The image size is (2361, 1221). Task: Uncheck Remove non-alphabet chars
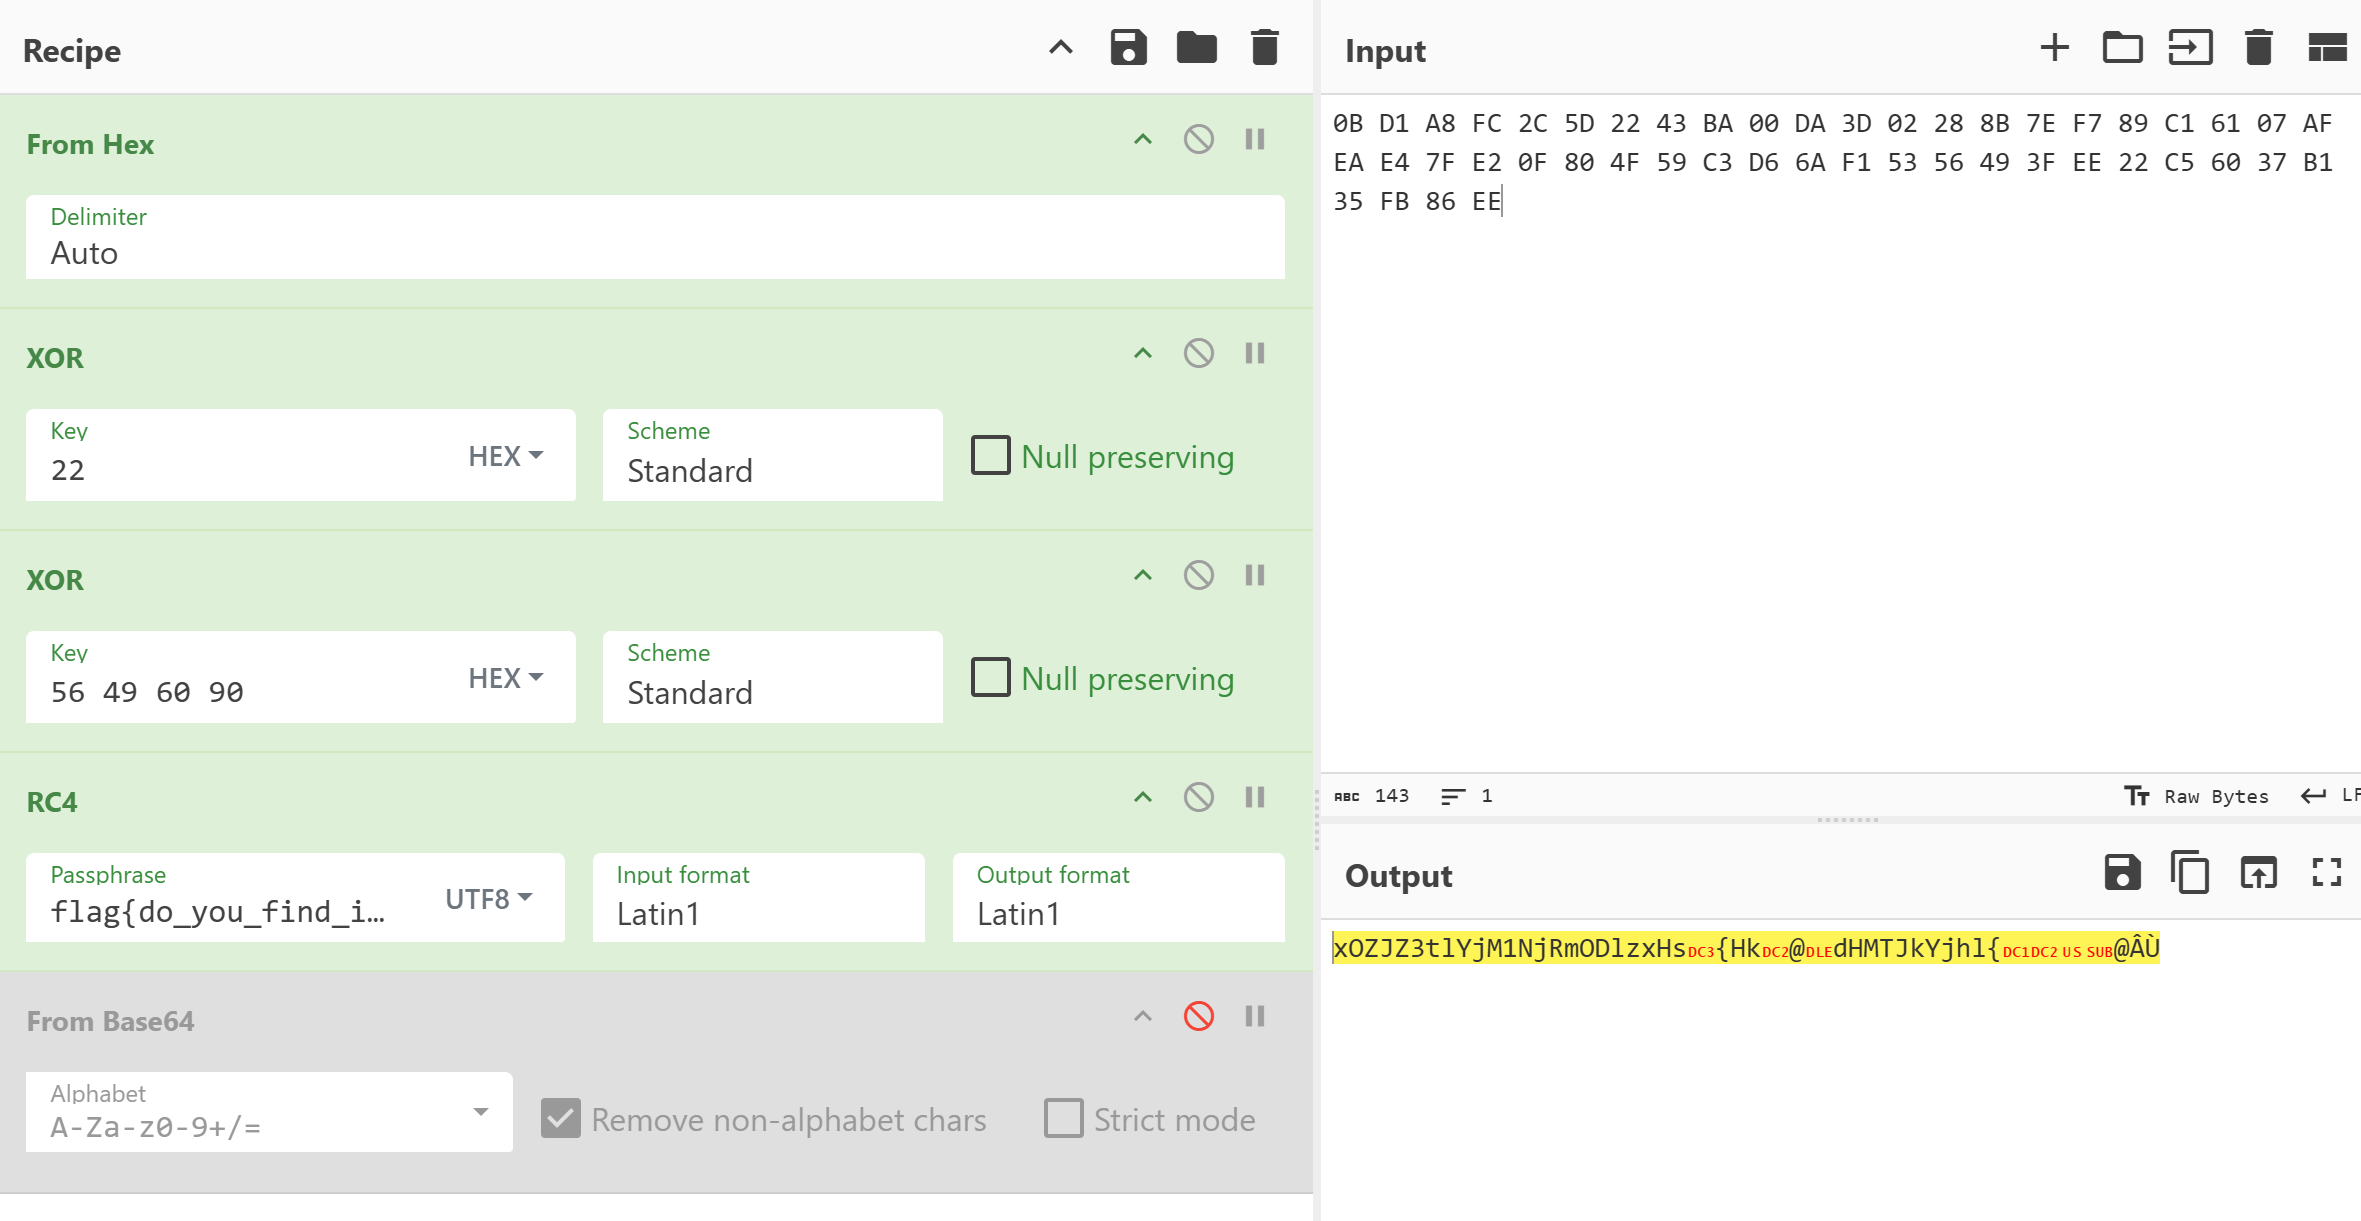[x=561, y=1118]
